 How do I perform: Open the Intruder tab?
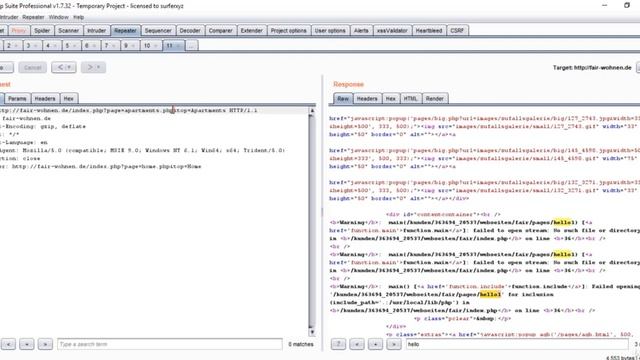96,31
